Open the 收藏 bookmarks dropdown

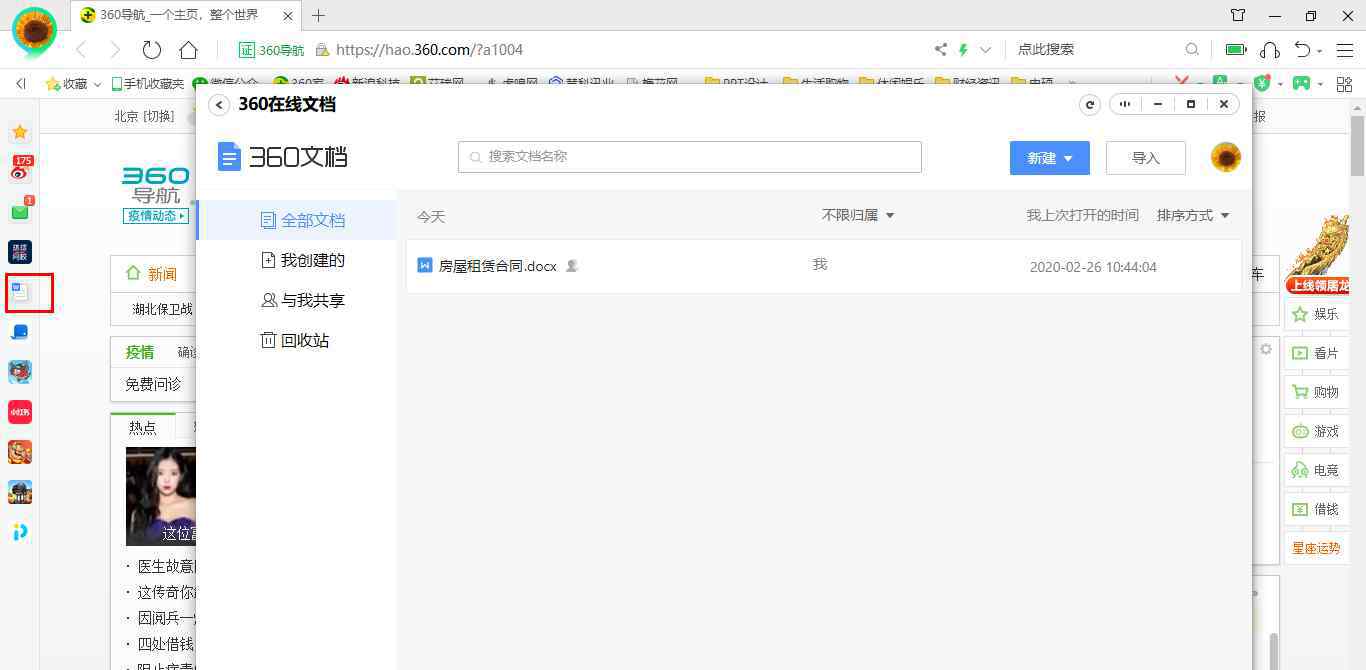[74, 84]
